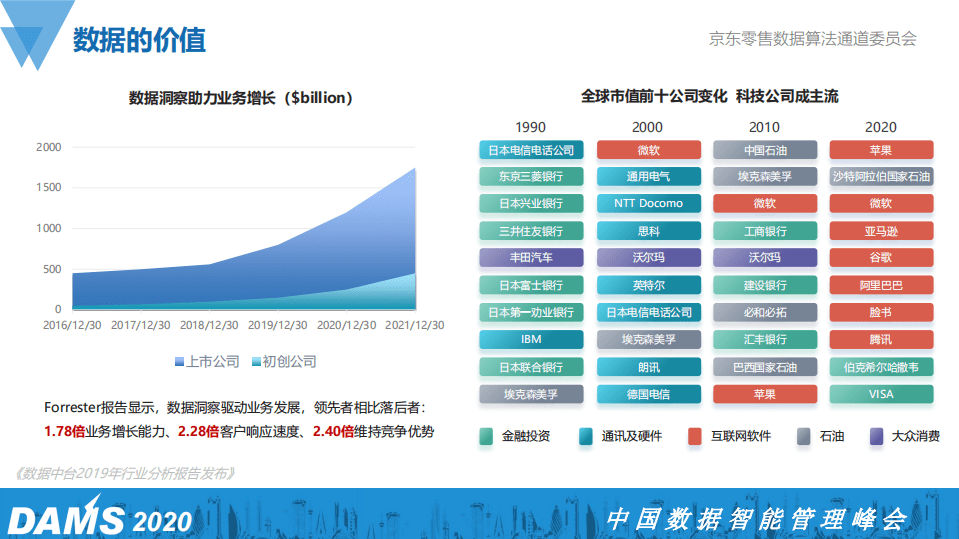
Task: Click 微软 in the 2000 column
Action: 648,150
